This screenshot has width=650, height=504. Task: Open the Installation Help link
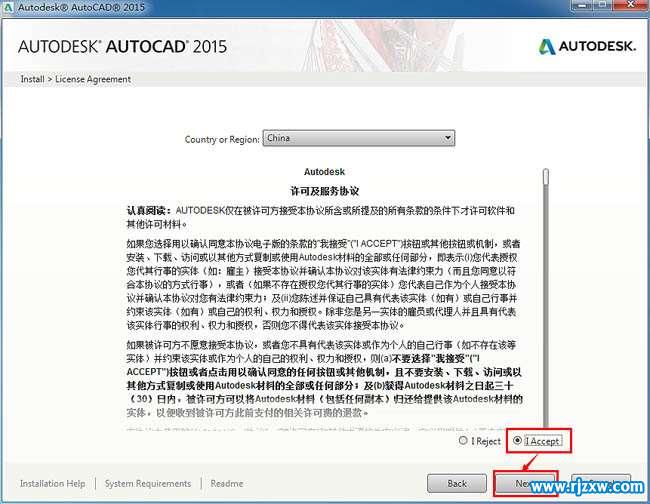click(x=52, y=484)
